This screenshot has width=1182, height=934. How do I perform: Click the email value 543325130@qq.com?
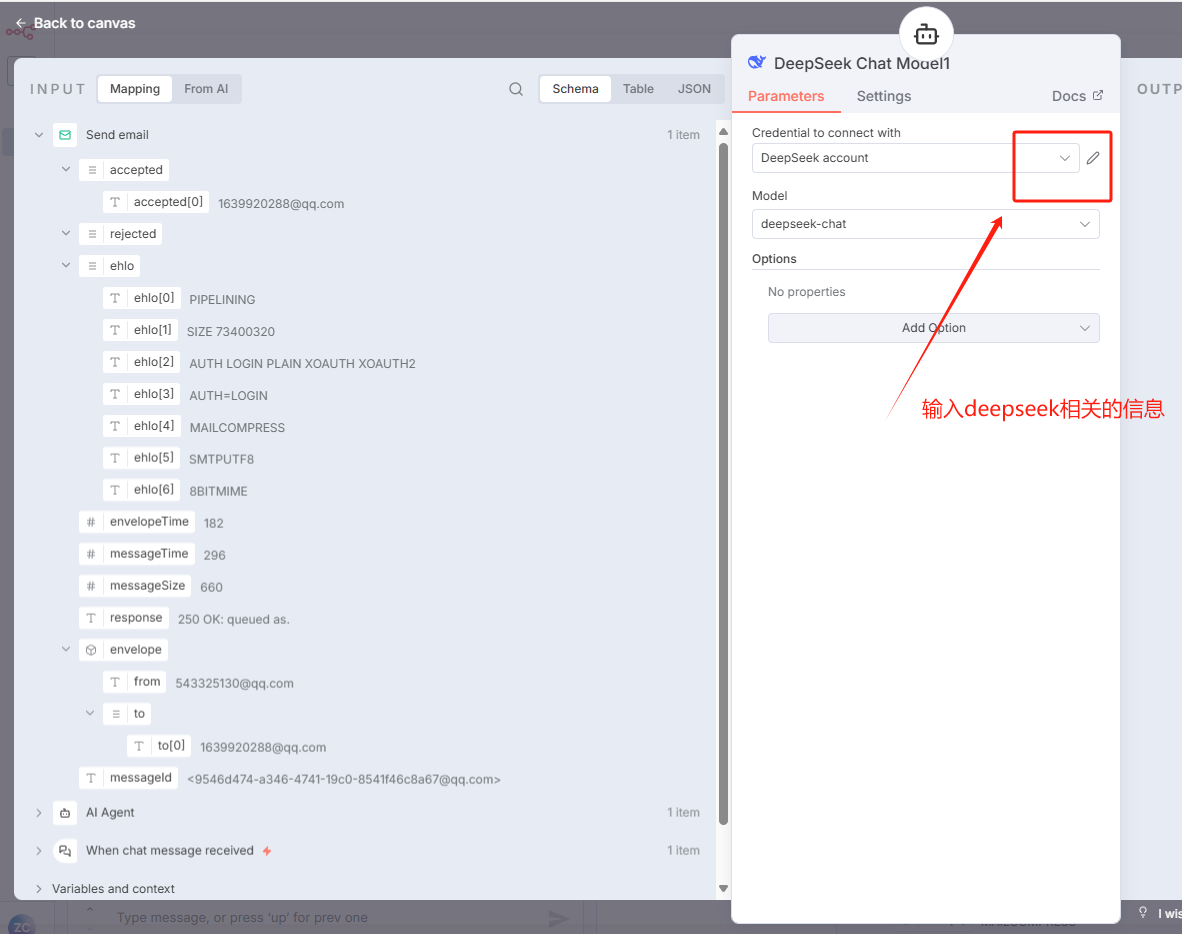[x=234, y=683]
